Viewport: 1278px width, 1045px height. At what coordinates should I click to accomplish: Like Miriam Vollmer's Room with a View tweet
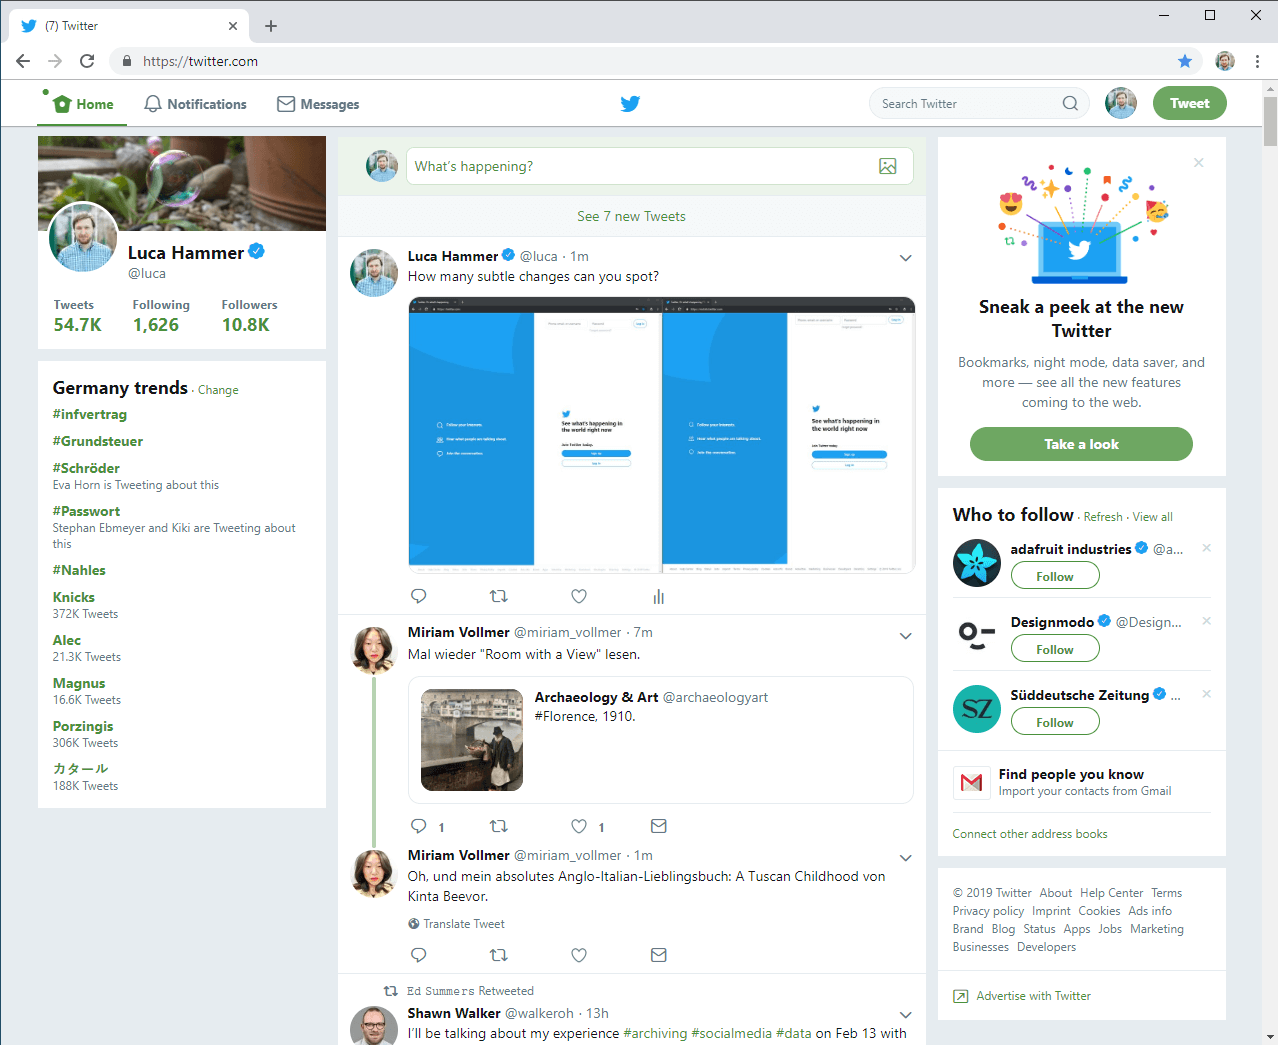point(579,826)
